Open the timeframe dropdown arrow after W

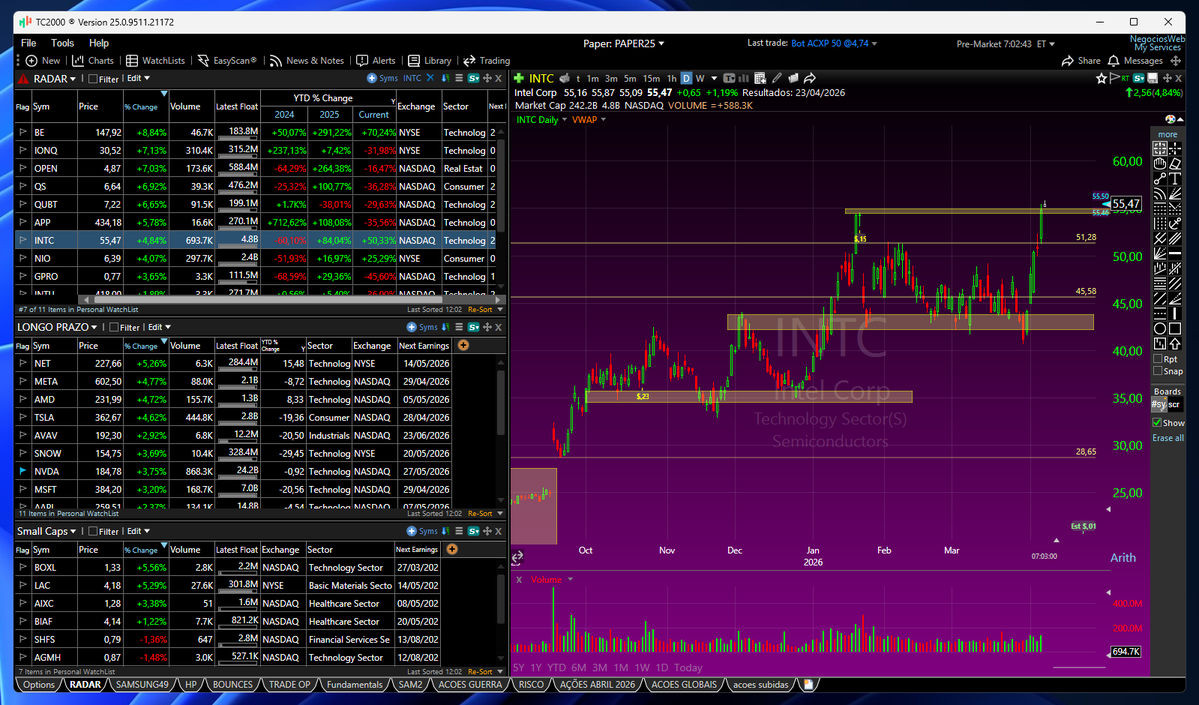[714, 78]
